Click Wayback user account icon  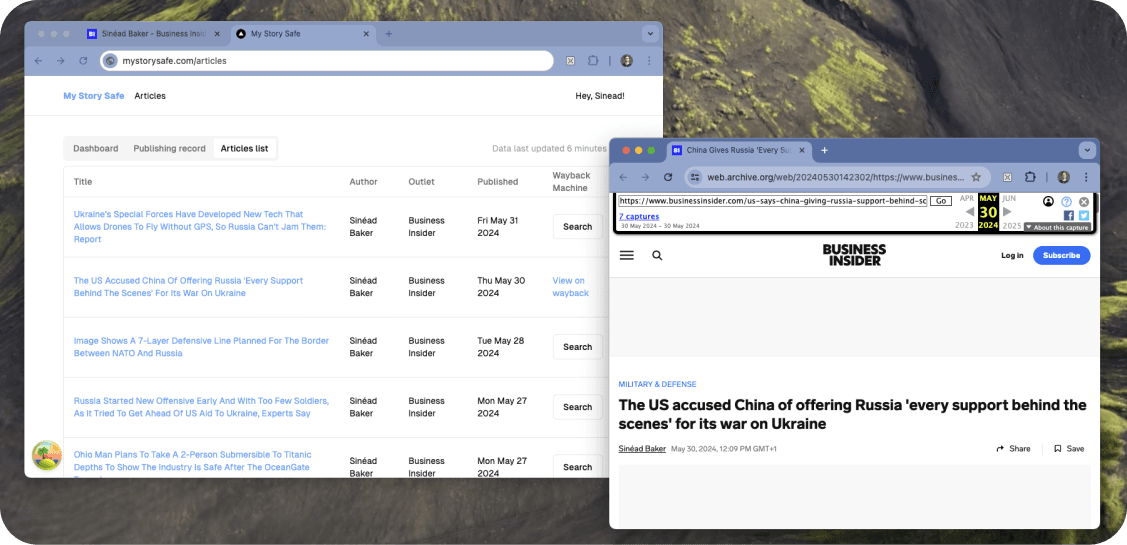tap(1049, 201)
